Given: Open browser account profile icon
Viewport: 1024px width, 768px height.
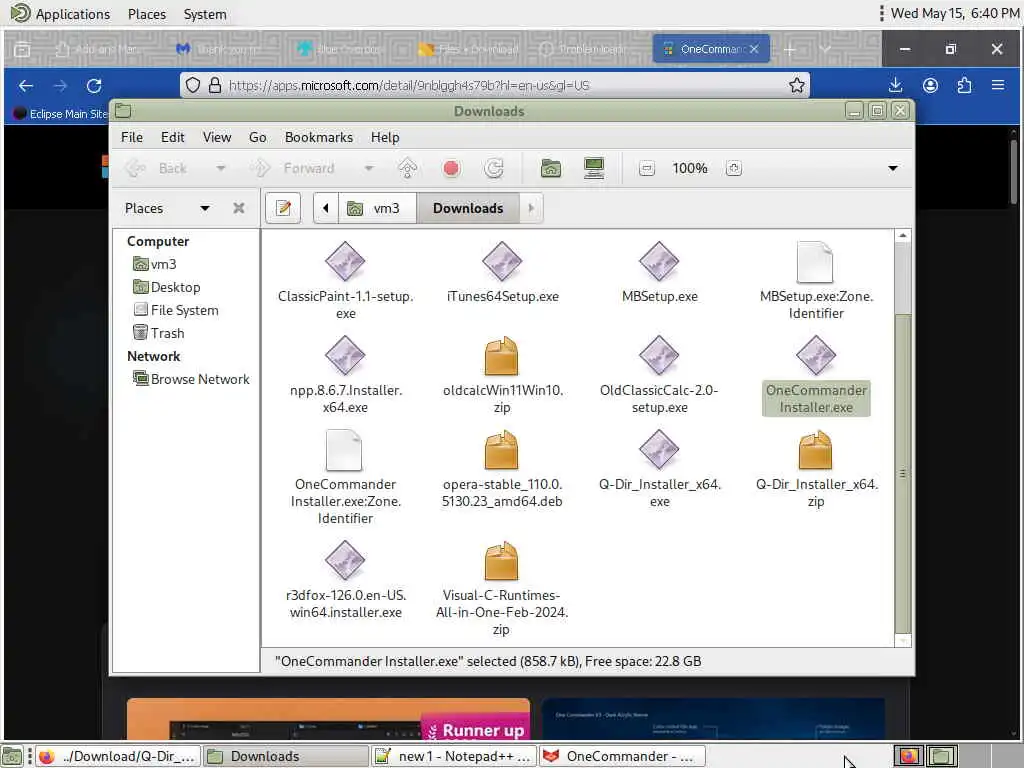Looking at the screenshot, I should pos(930,86).
